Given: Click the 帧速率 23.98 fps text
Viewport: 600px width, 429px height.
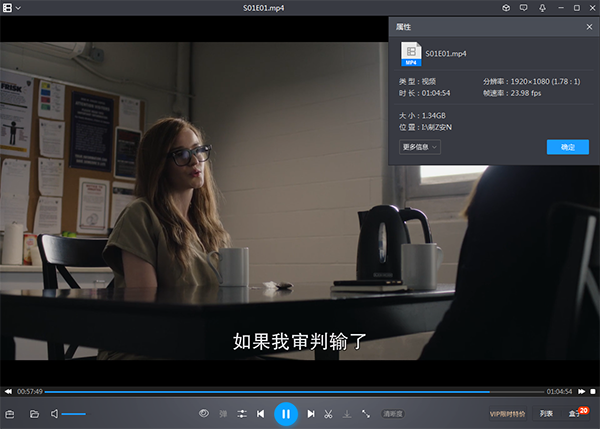Looking at the screenshot, I should [x=512, y=93].
